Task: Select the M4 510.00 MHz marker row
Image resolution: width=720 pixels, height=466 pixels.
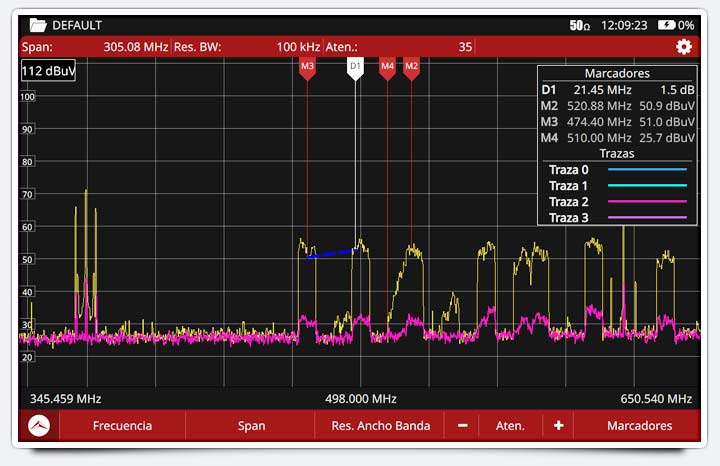Action: click(618, 138)
